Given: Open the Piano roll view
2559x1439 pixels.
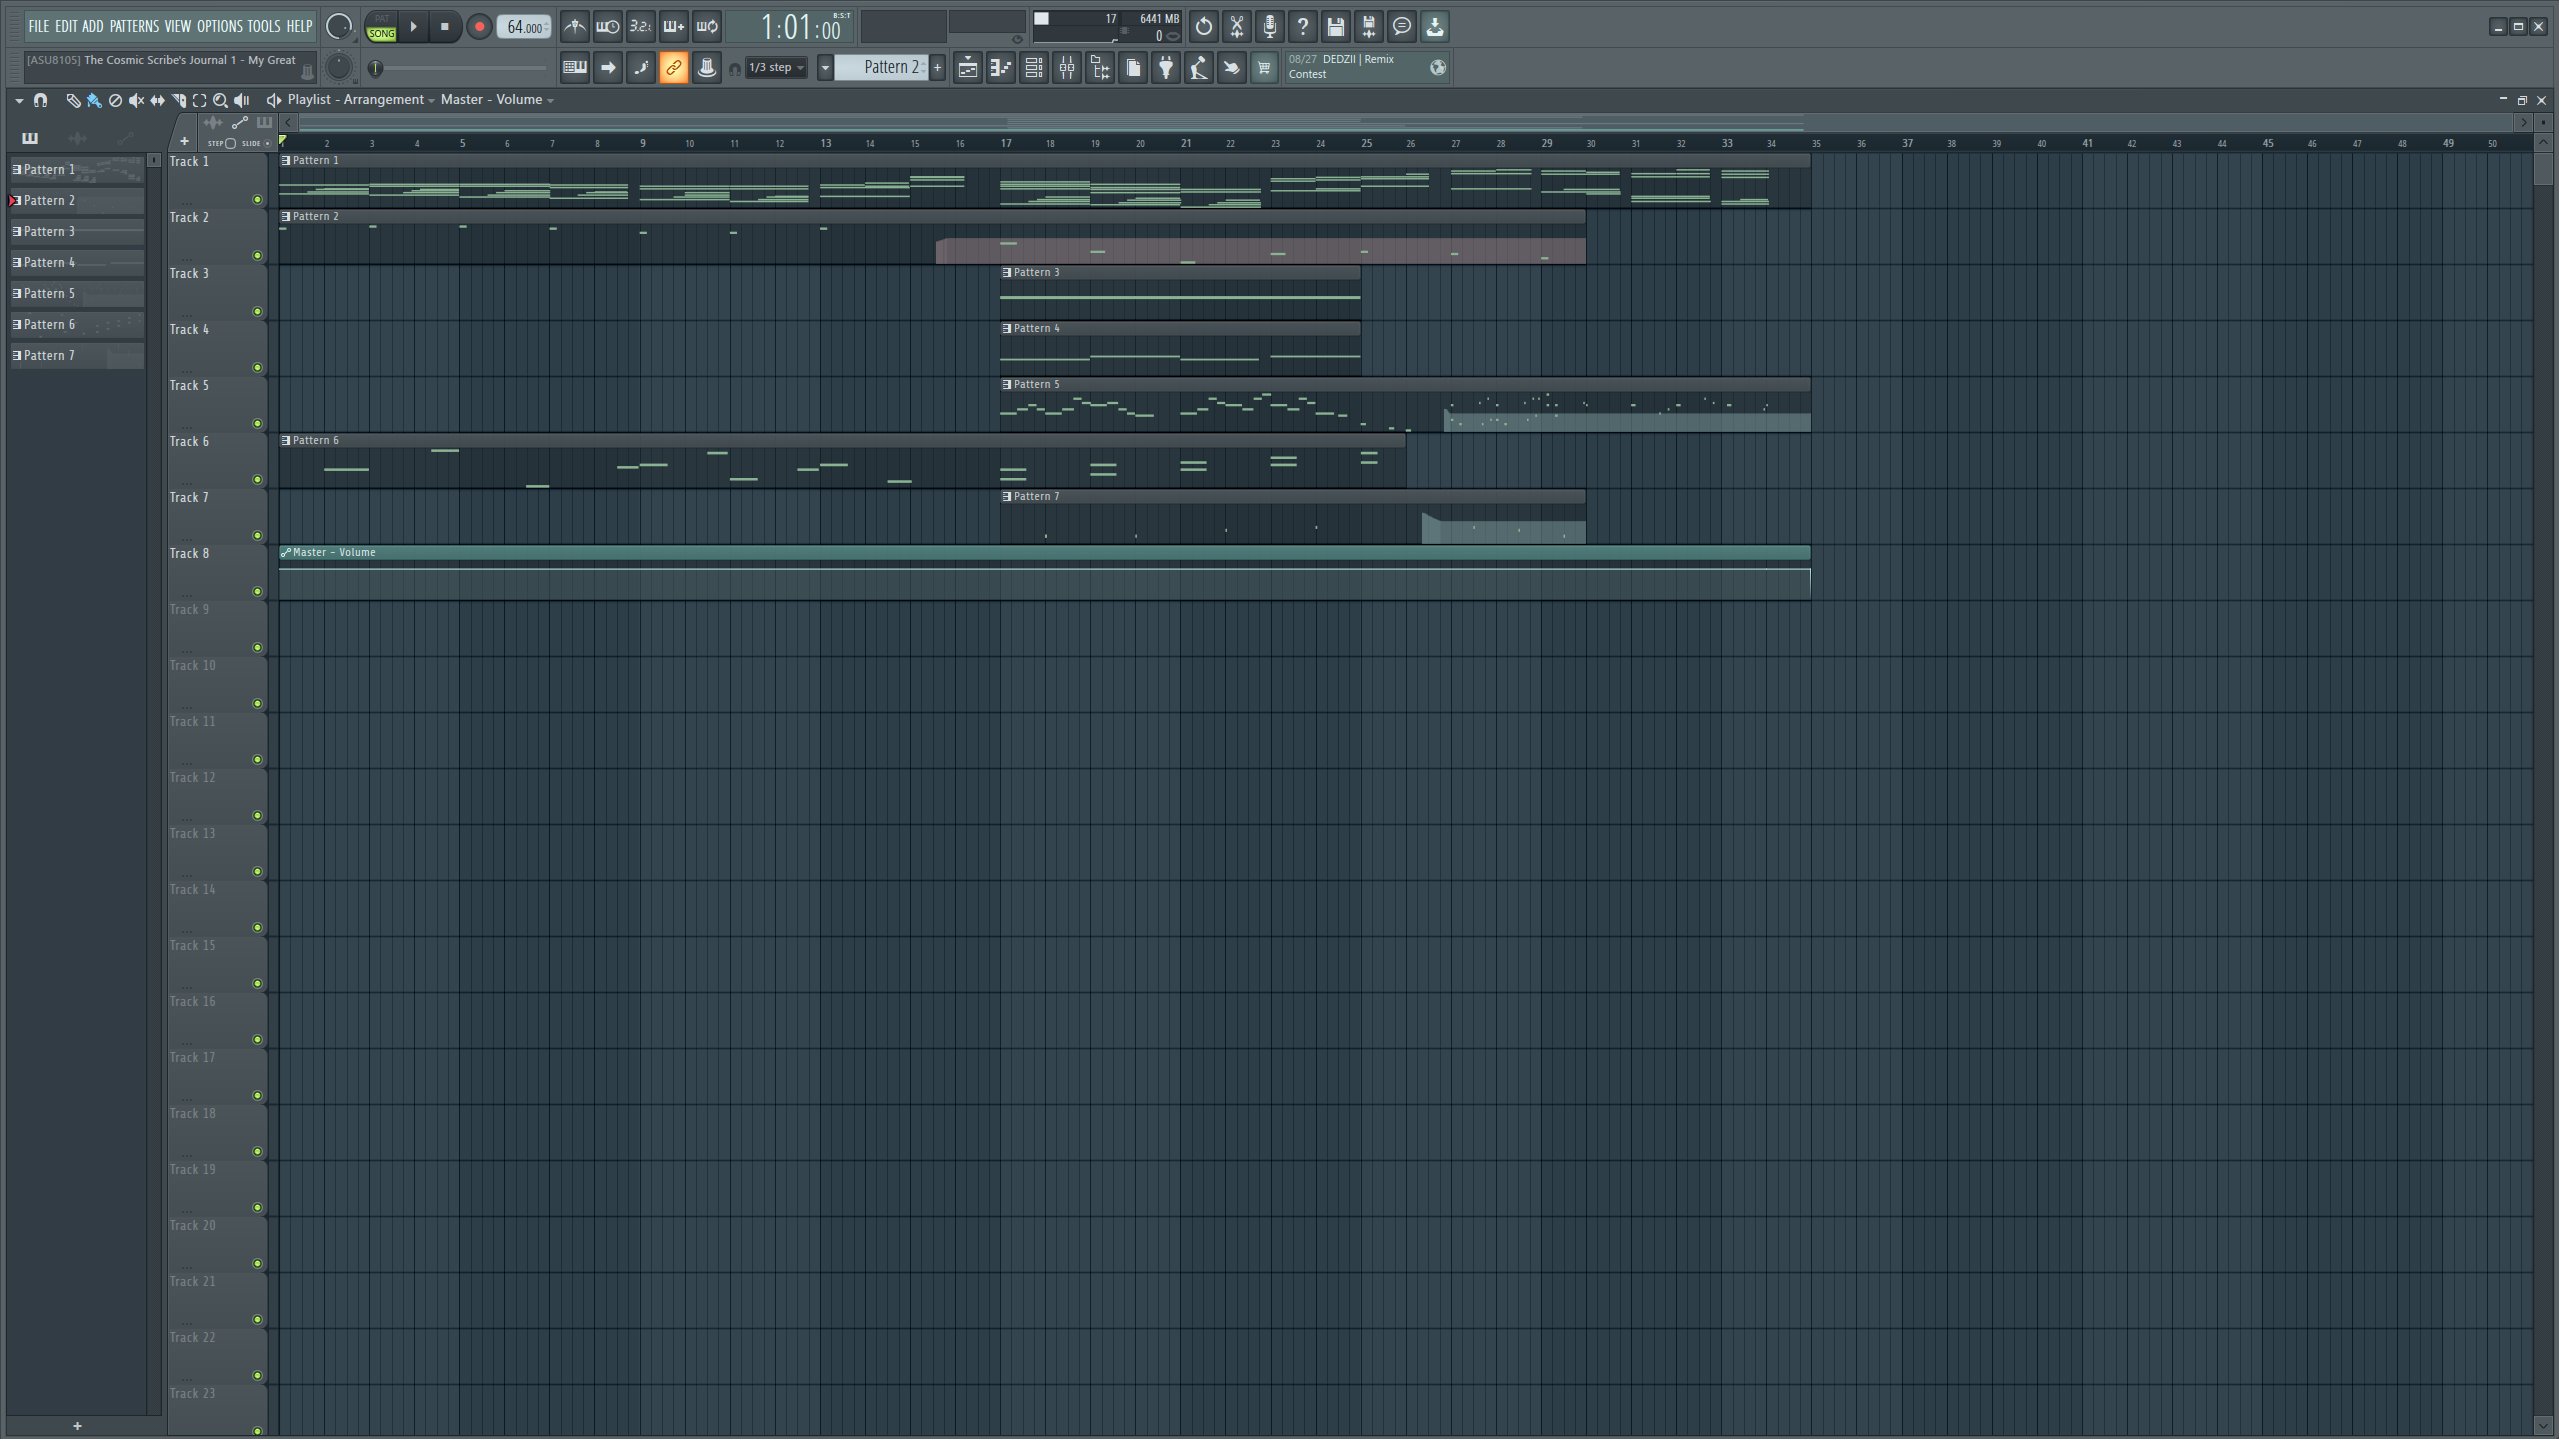Looking at the screenshot, I should click(1001, 68).
